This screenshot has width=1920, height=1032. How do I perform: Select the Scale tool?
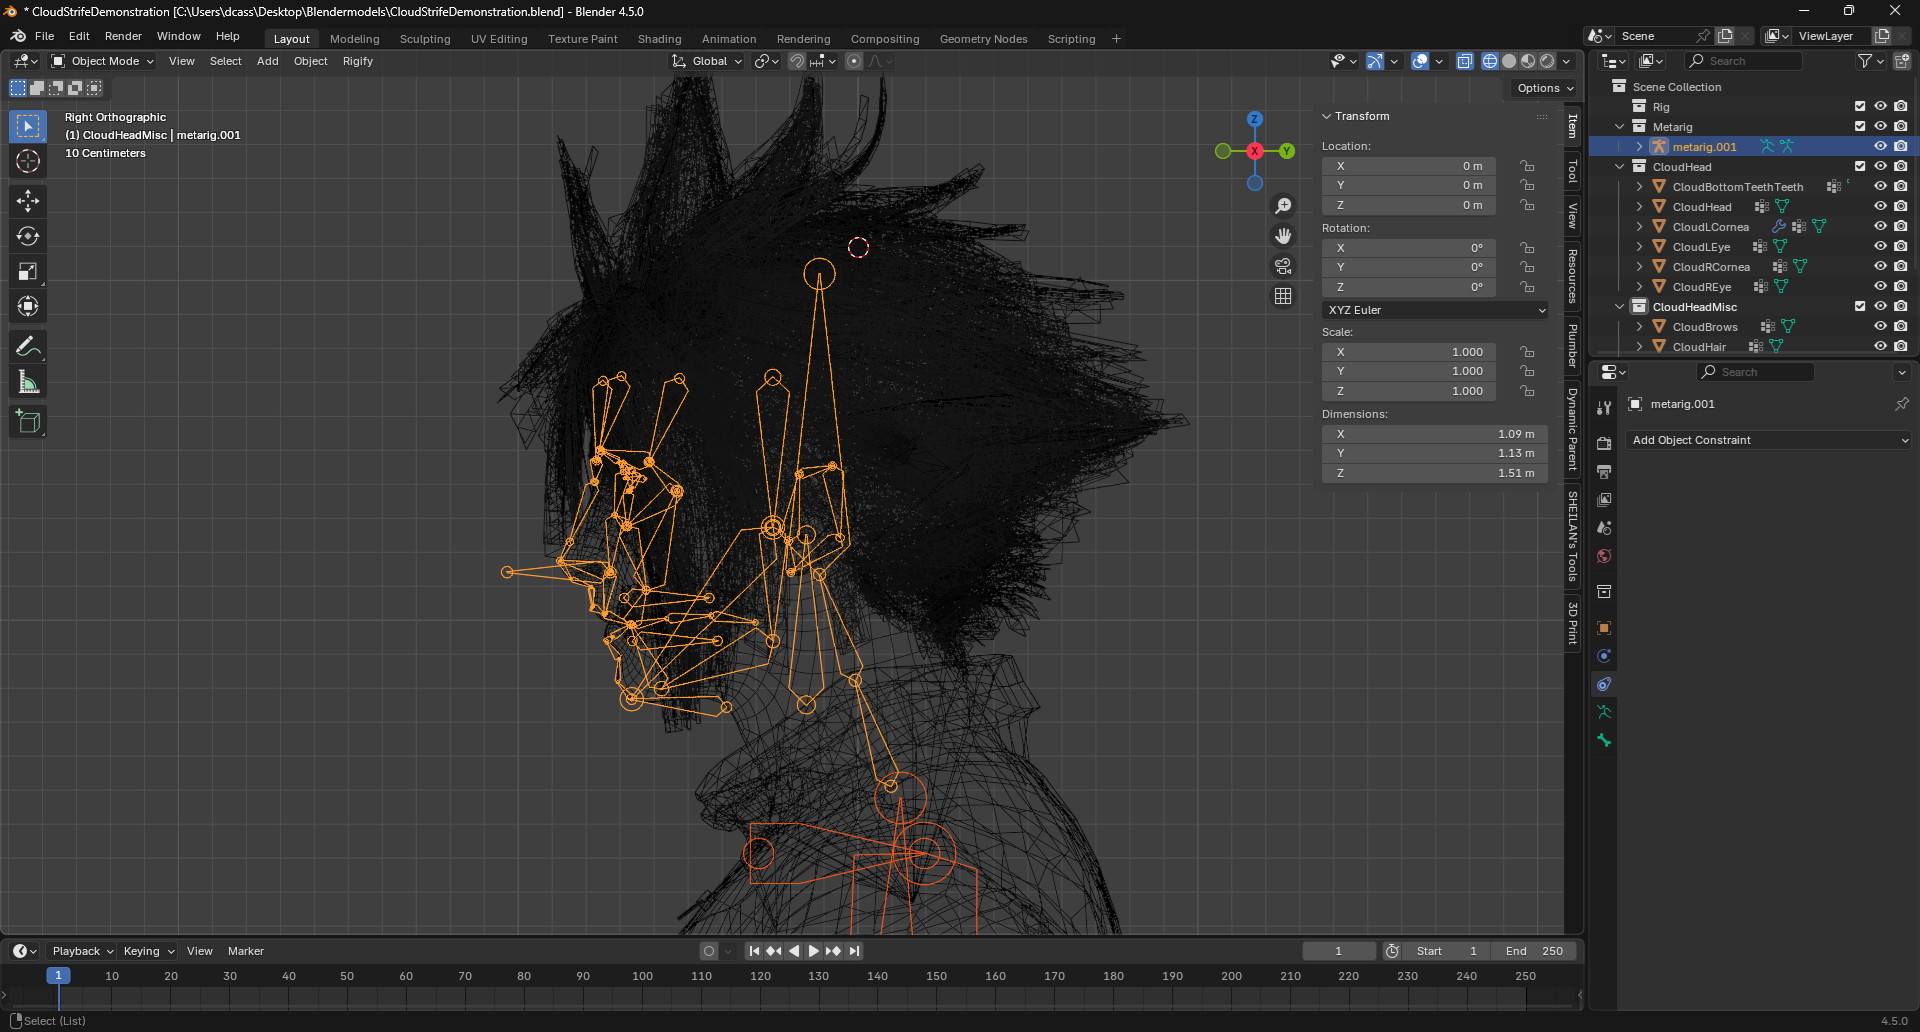click(28, 271)
